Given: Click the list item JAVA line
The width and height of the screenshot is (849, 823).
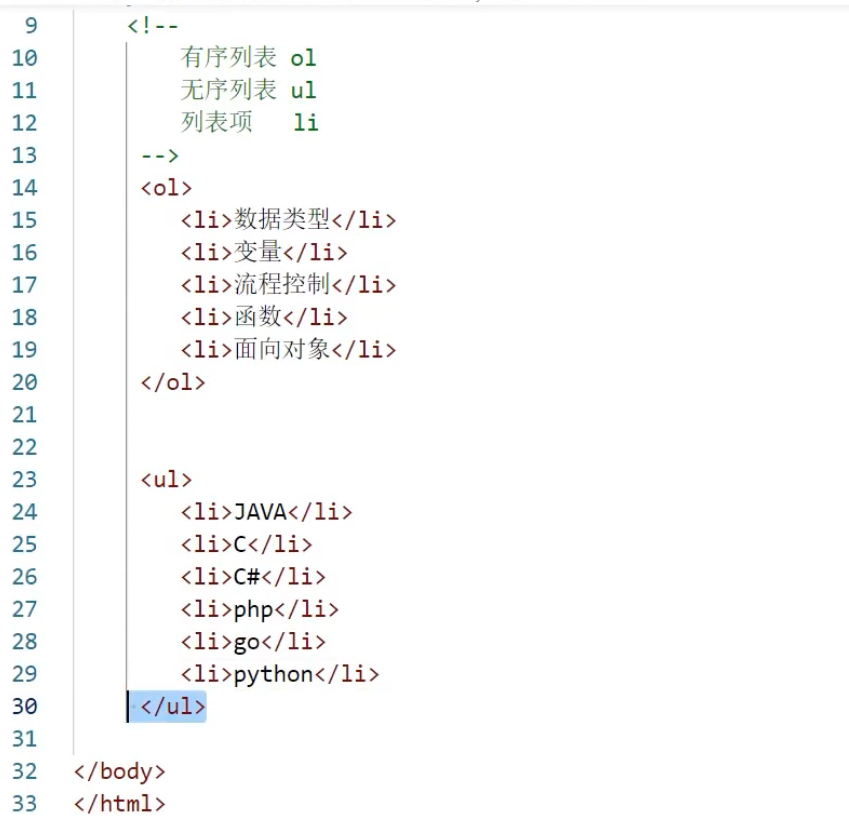Looking at the screenshot, I should pos(266,512).
